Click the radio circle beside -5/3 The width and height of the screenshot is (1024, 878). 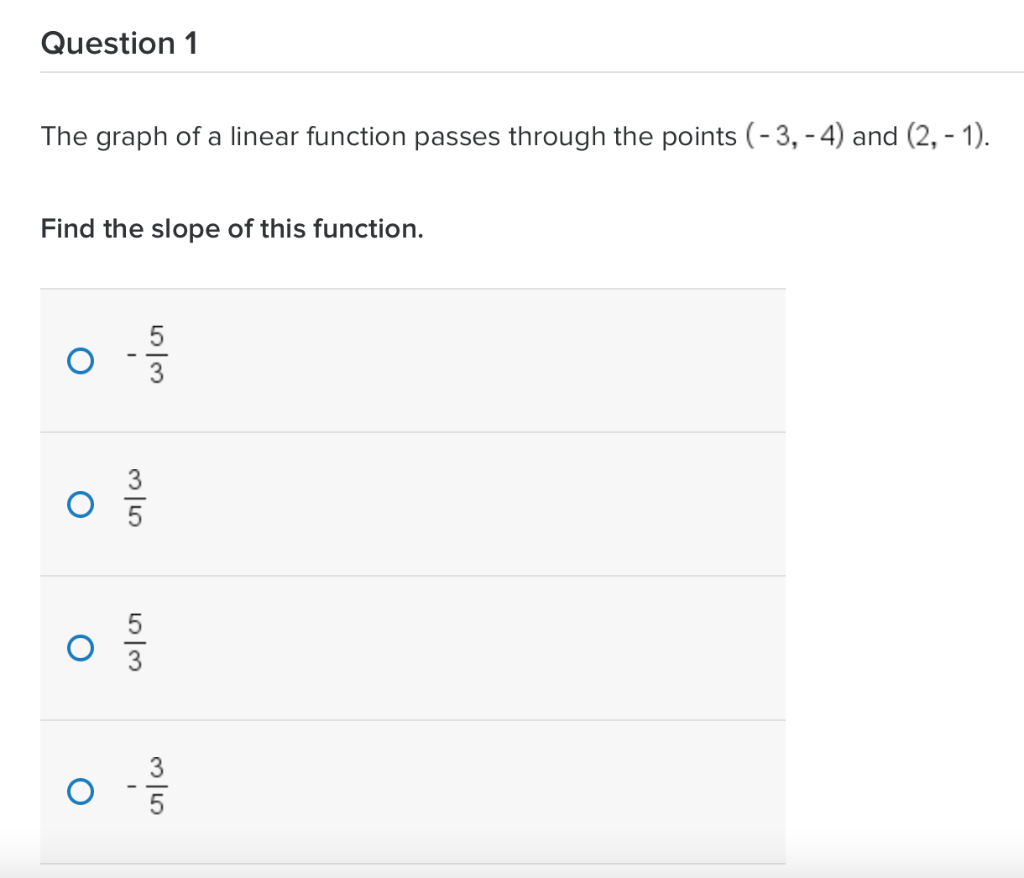(80, 360)
